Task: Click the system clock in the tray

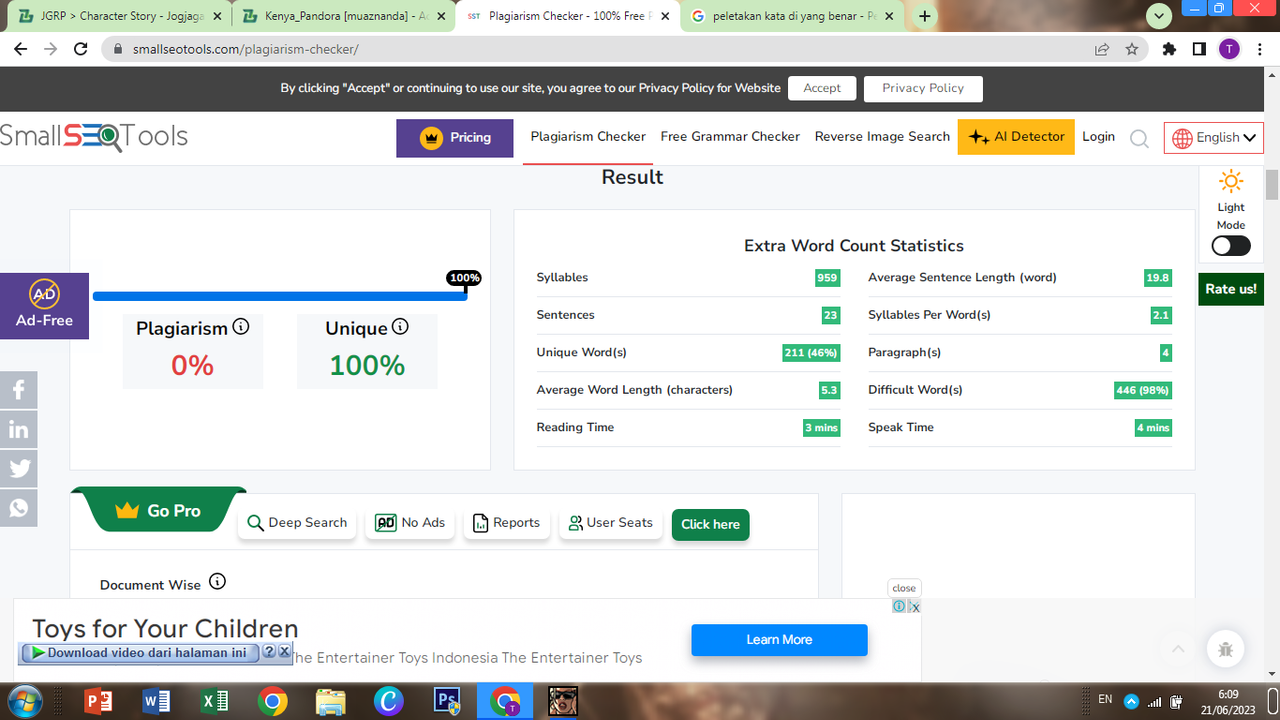Action: click(1228, 701)
